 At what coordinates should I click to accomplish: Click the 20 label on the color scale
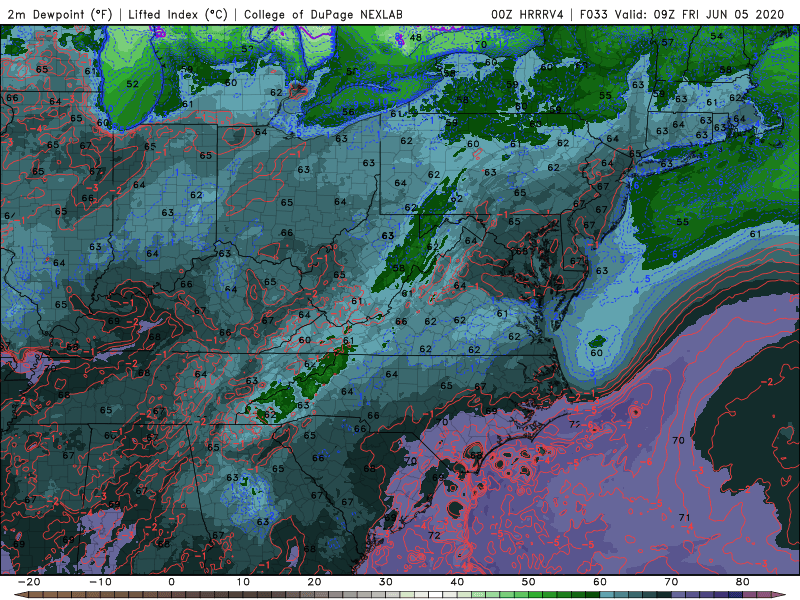[314, 582]
